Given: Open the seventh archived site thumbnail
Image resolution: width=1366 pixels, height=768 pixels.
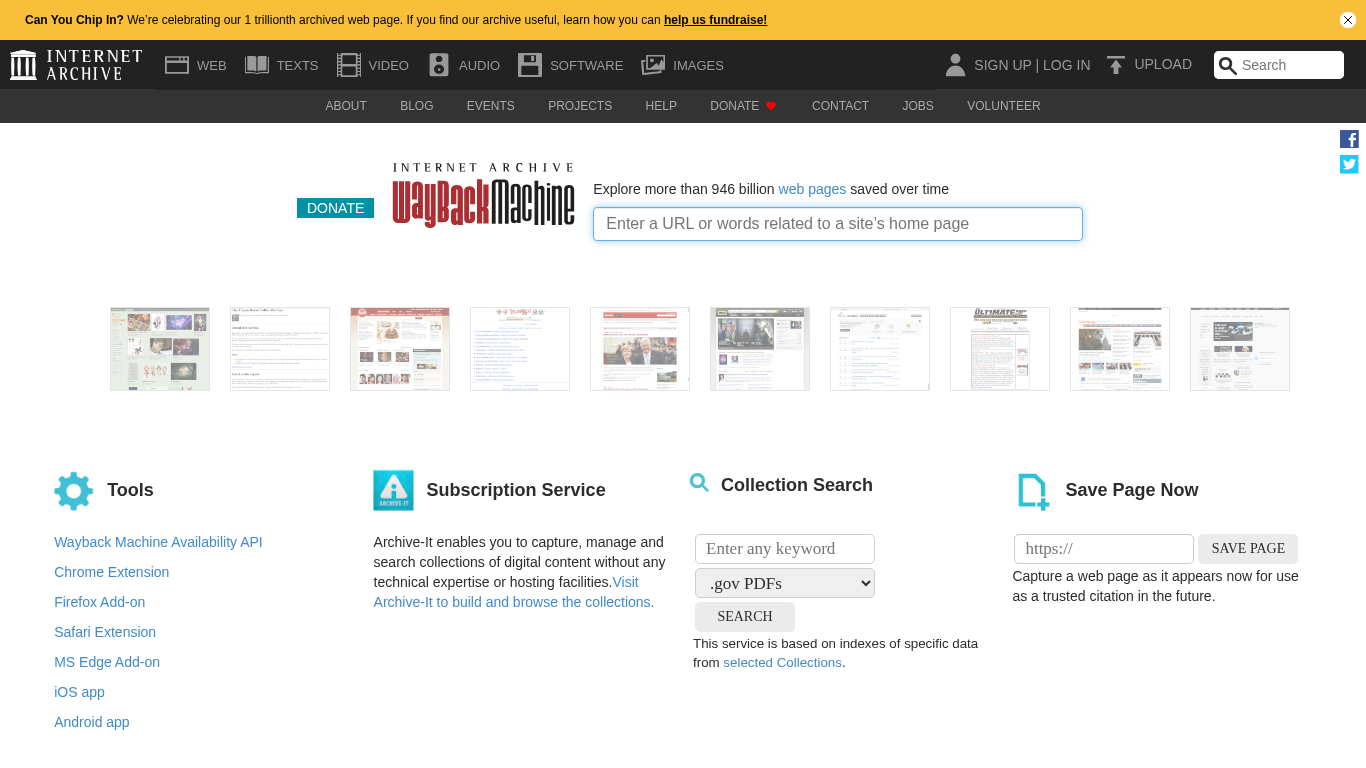Looking at the screenshot, I should 880,349.
